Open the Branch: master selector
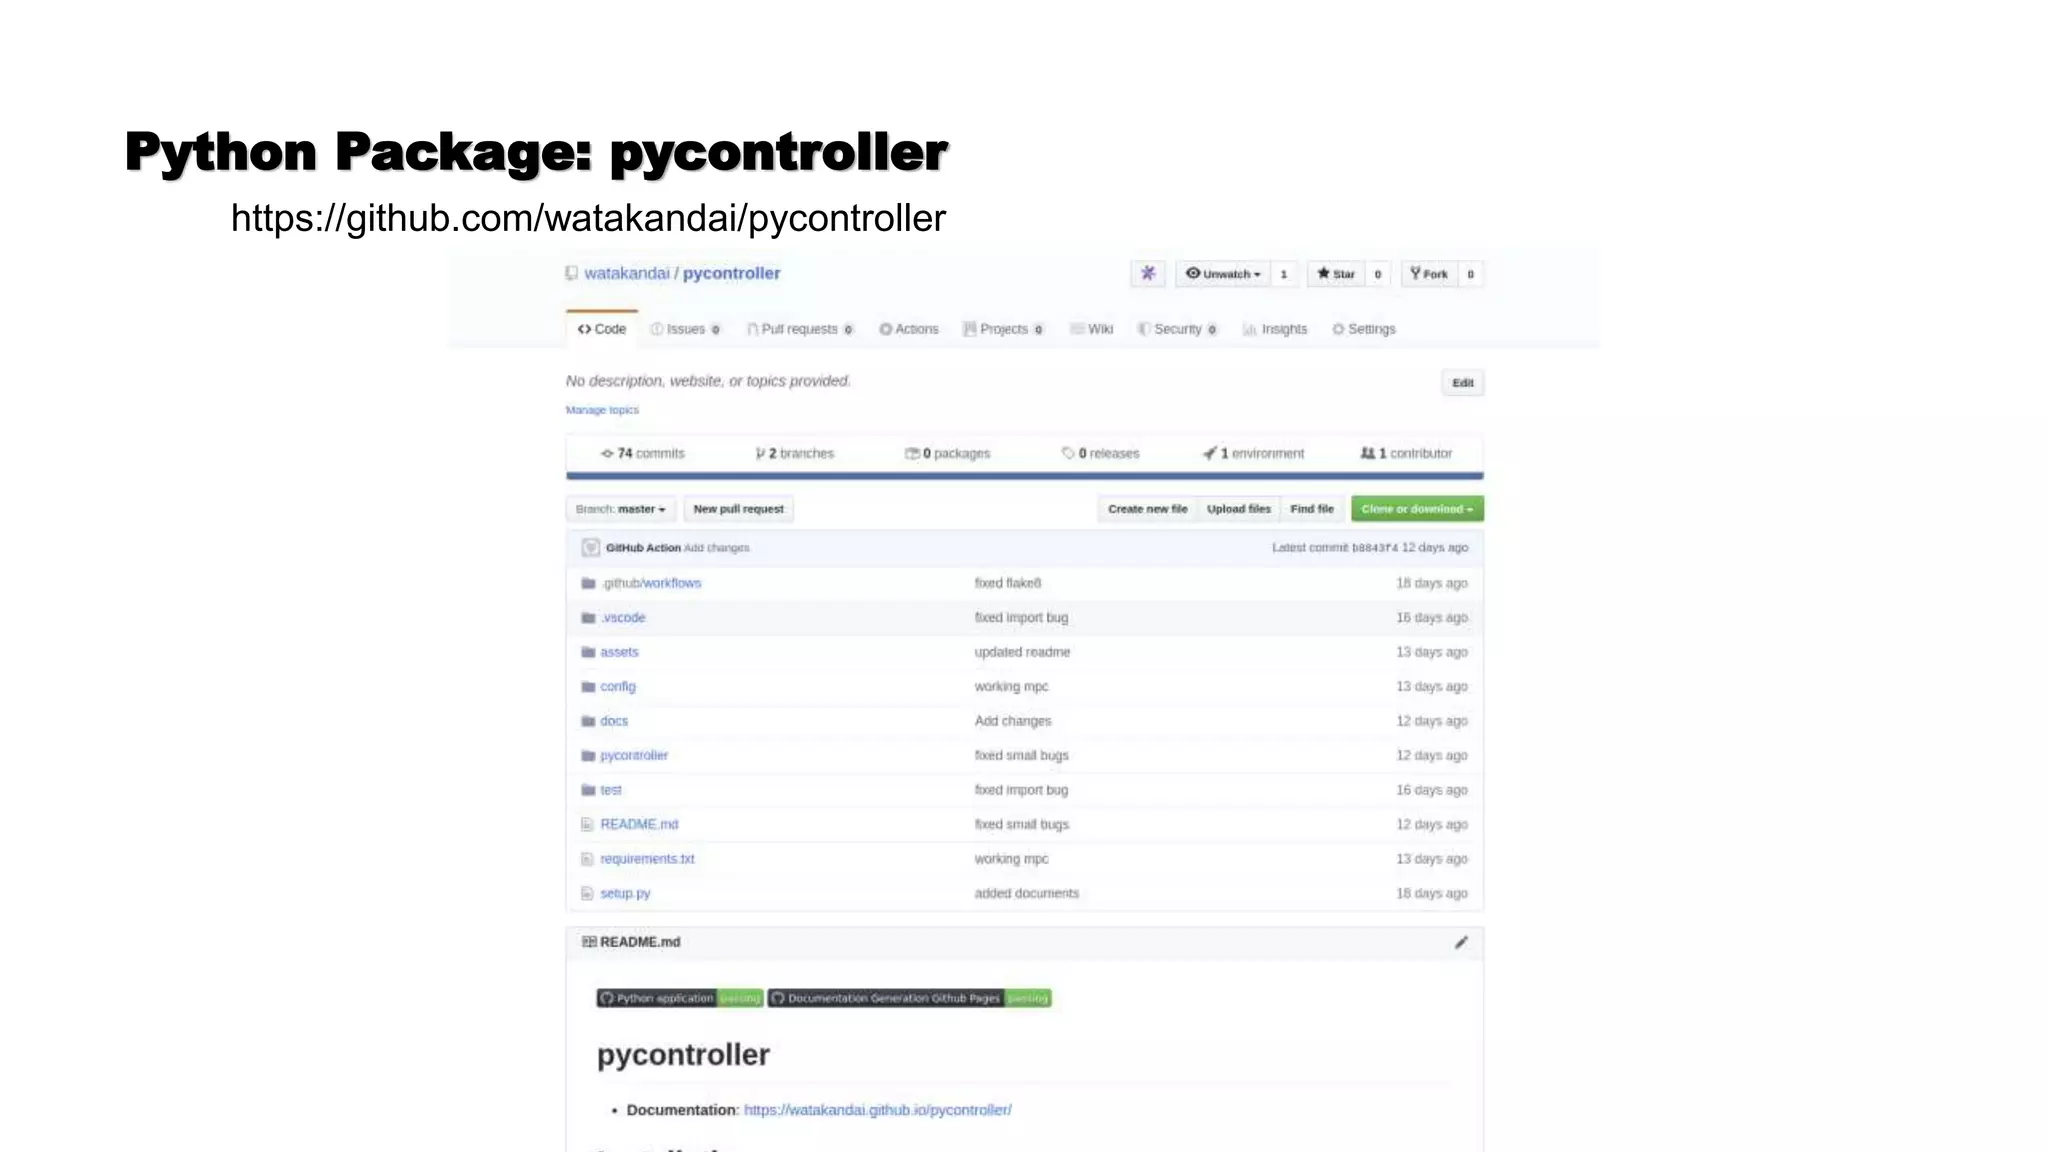 [621, 509]
